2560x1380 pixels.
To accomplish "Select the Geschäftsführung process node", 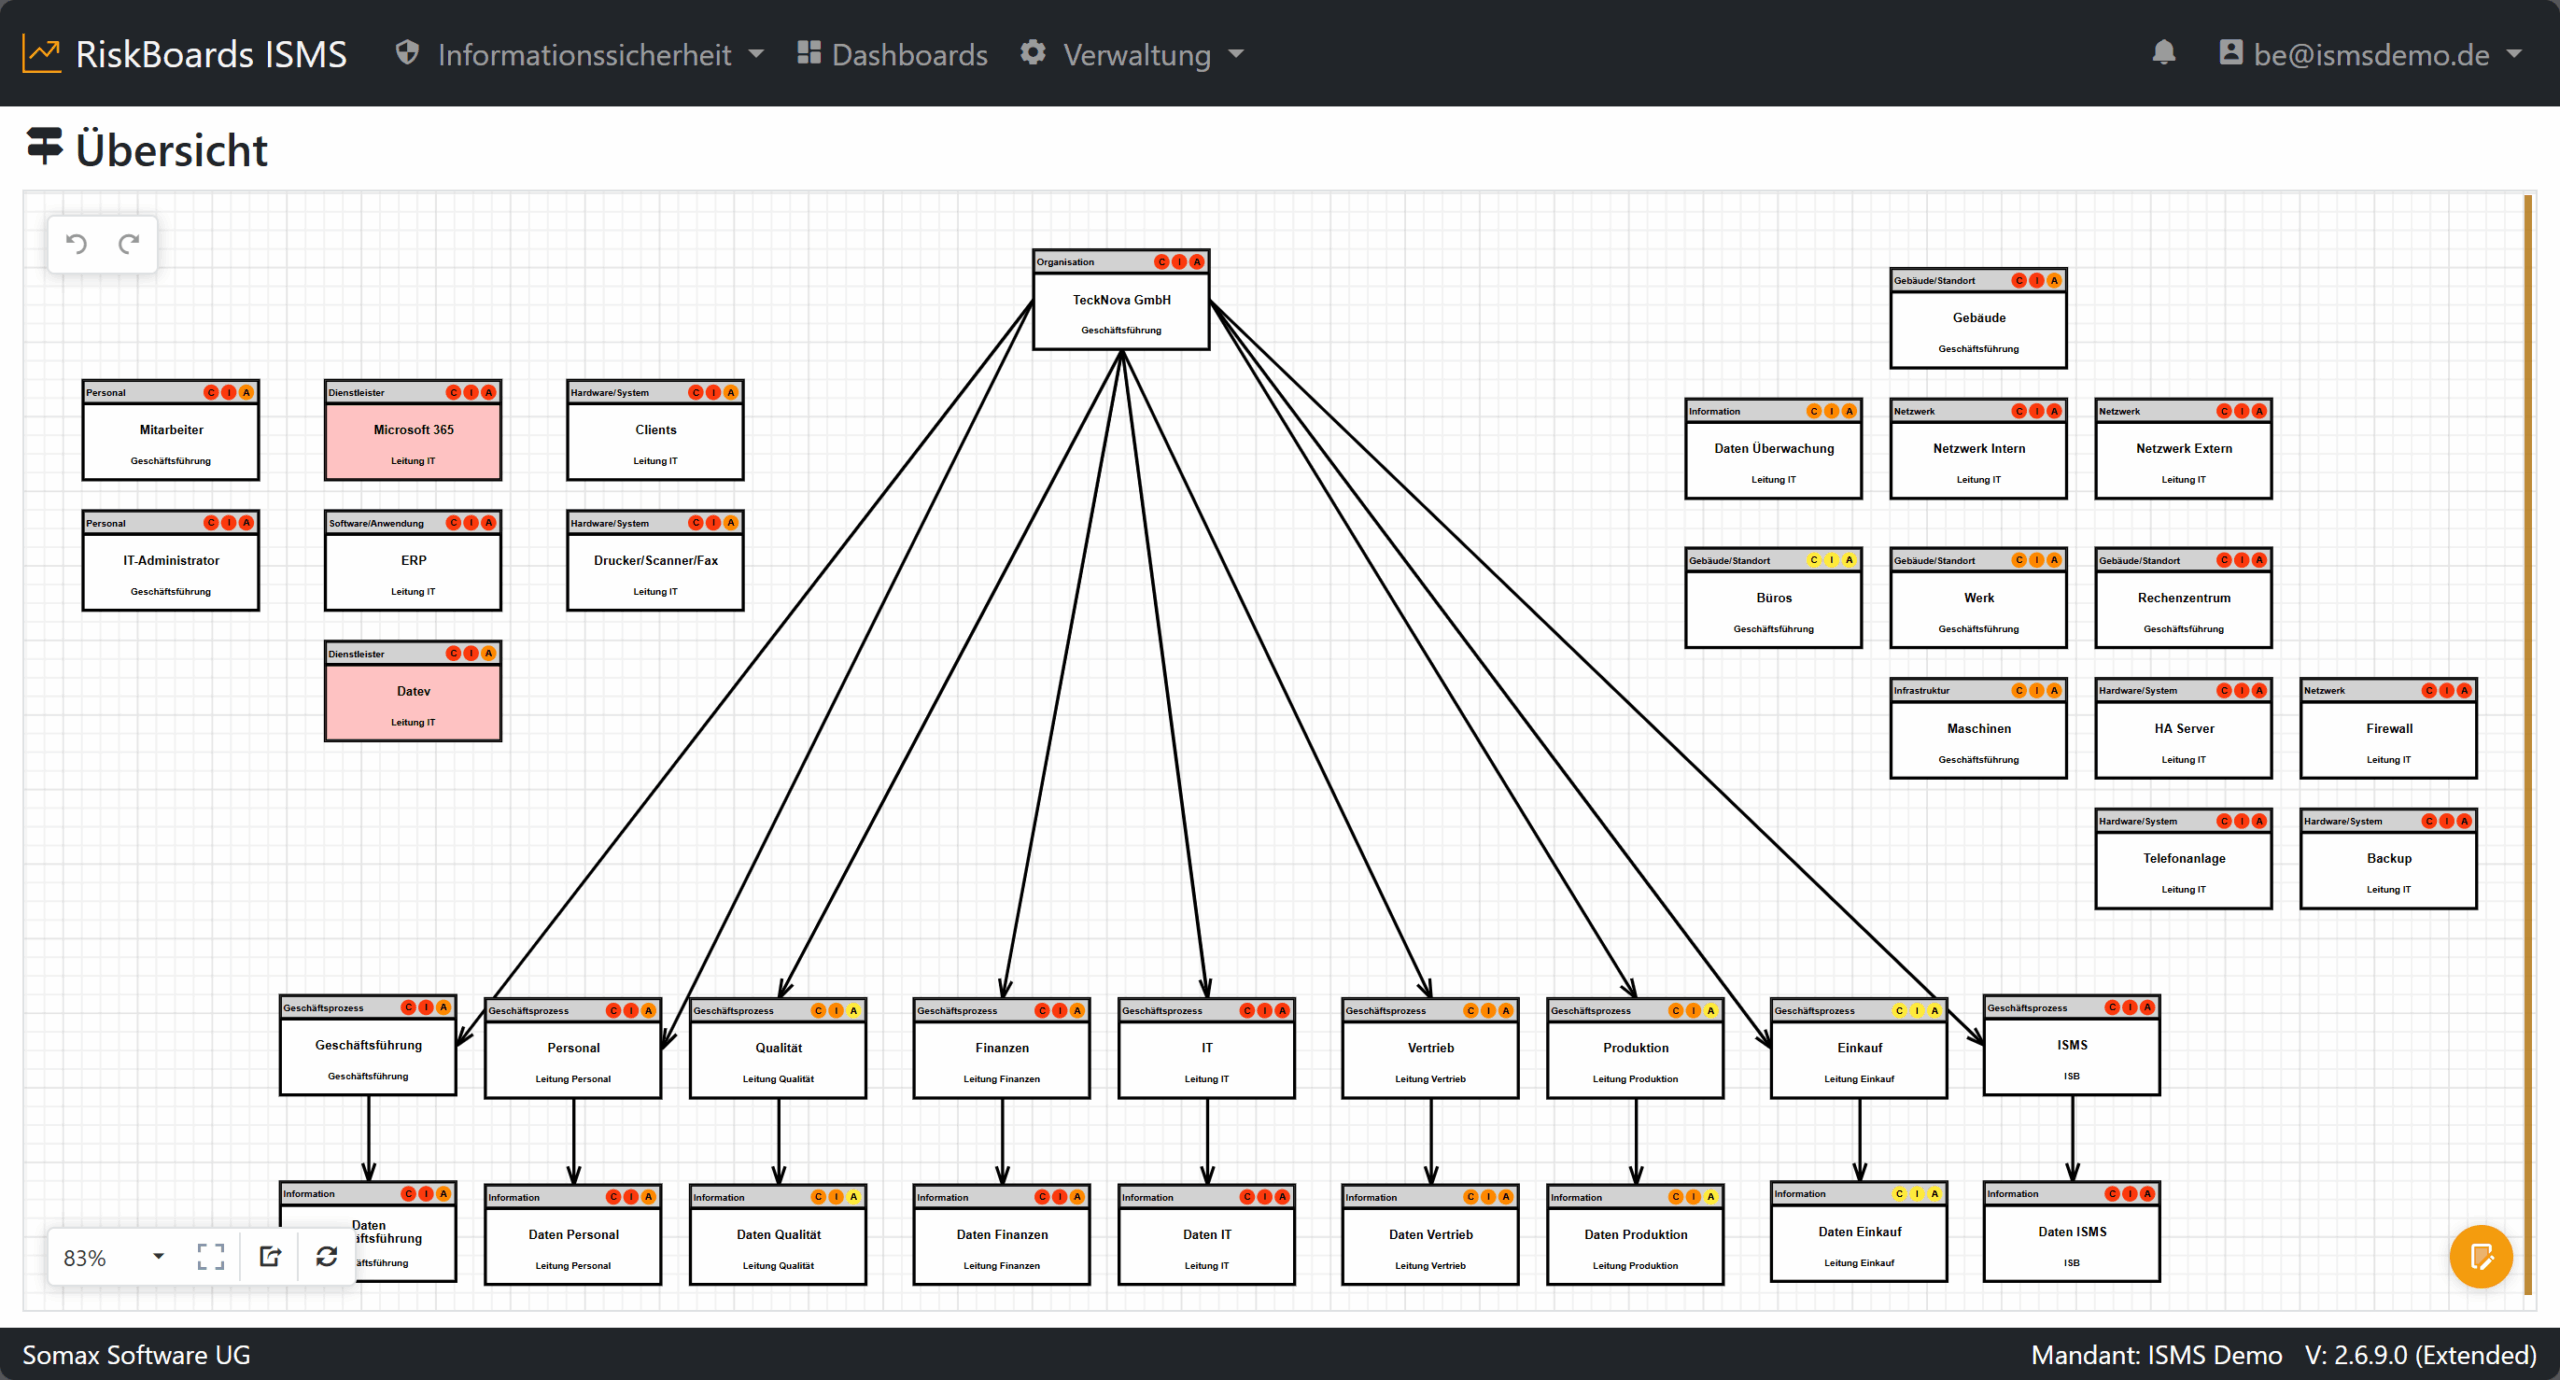I will [368, 1045].
